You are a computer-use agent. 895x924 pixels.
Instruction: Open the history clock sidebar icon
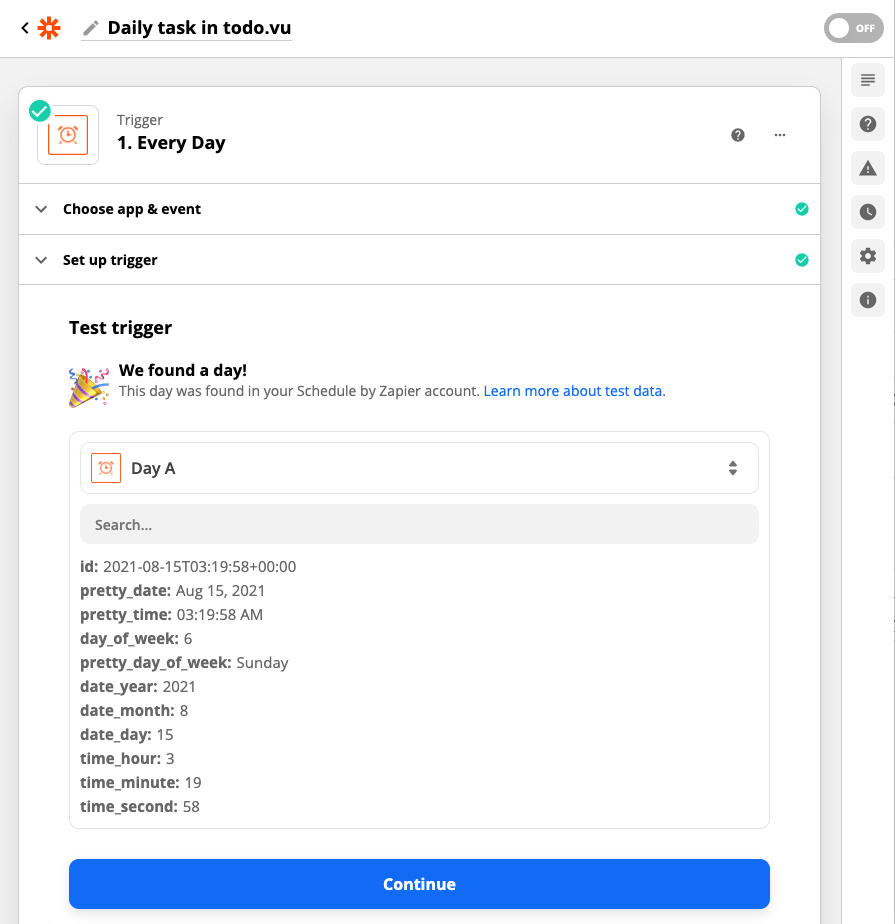coord(867,212)
